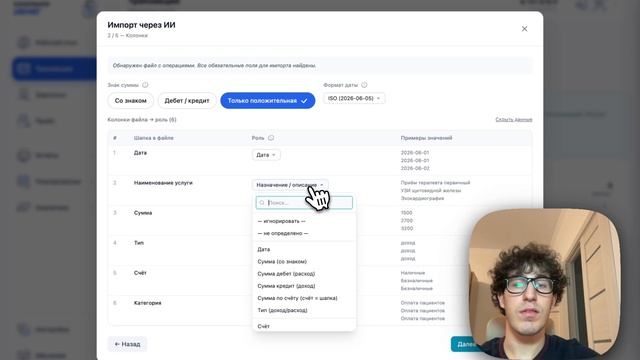
Task: Choose the — игнорировать — option
Action: pos(282,221)
